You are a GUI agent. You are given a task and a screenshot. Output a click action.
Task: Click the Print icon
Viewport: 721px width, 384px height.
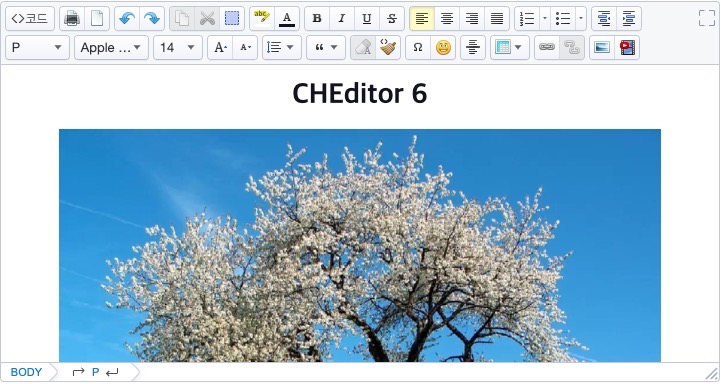tap(72, 18)
